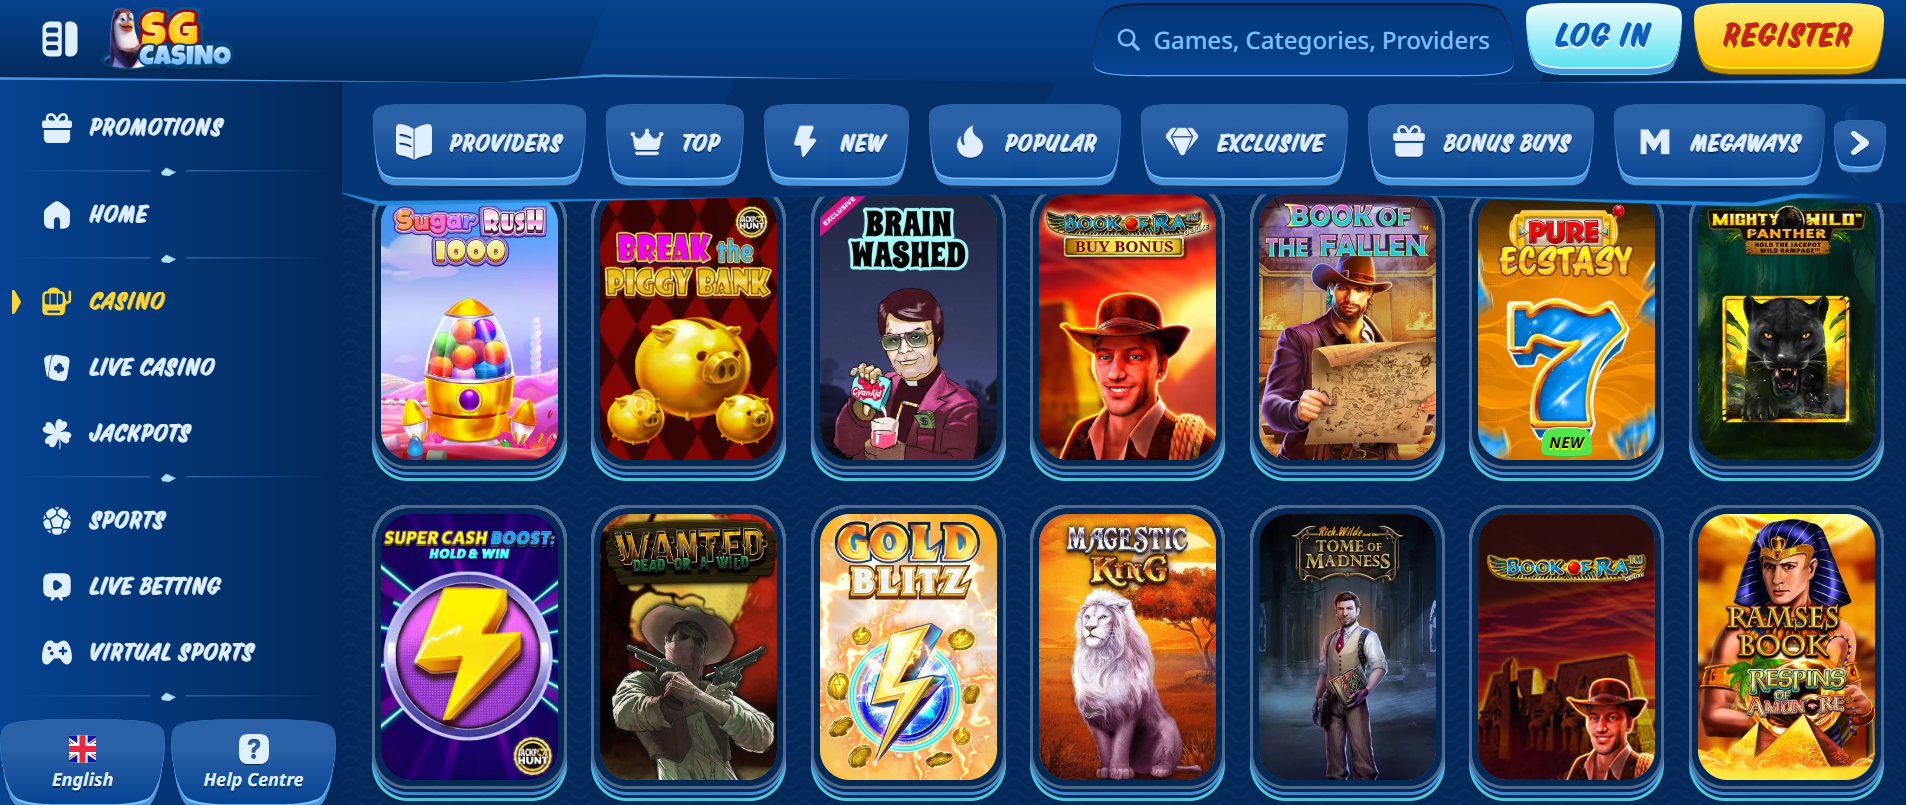This screenshot has height=805, width=1906.
Task: Open the Promotions gift icon
Action: coord(57,128)
